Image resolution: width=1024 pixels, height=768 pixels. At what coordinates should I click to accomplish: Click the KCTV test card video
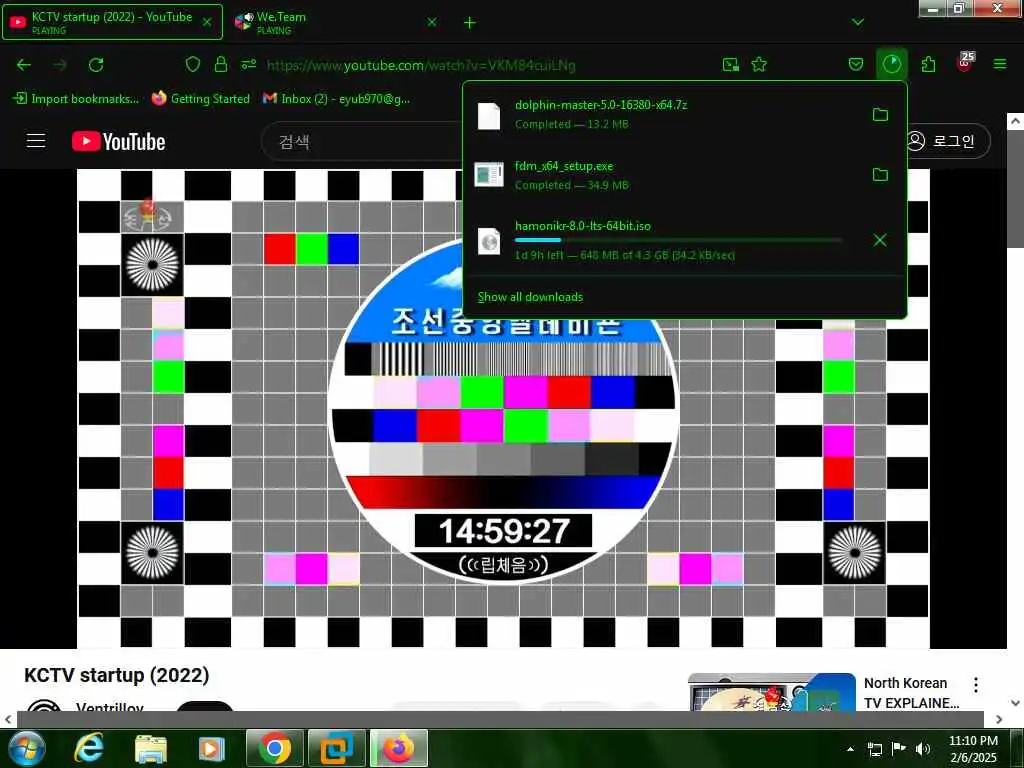tap(503, 408)
